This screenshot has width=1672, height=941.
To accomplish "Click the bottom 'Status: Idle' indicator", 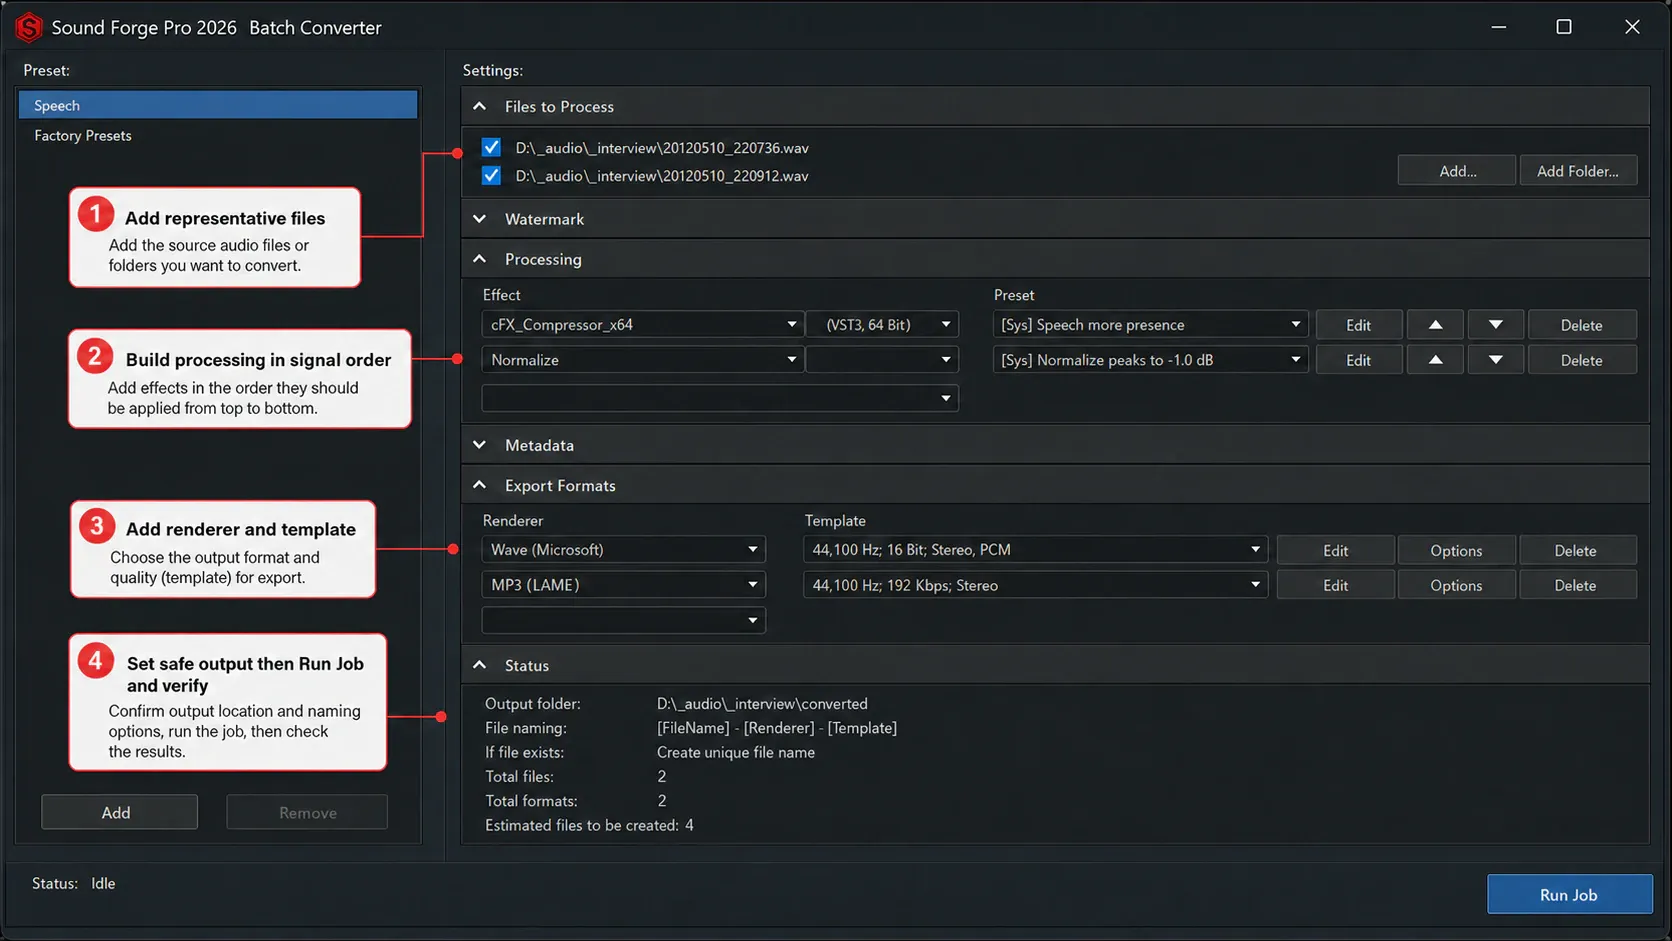I will (73, 883).
